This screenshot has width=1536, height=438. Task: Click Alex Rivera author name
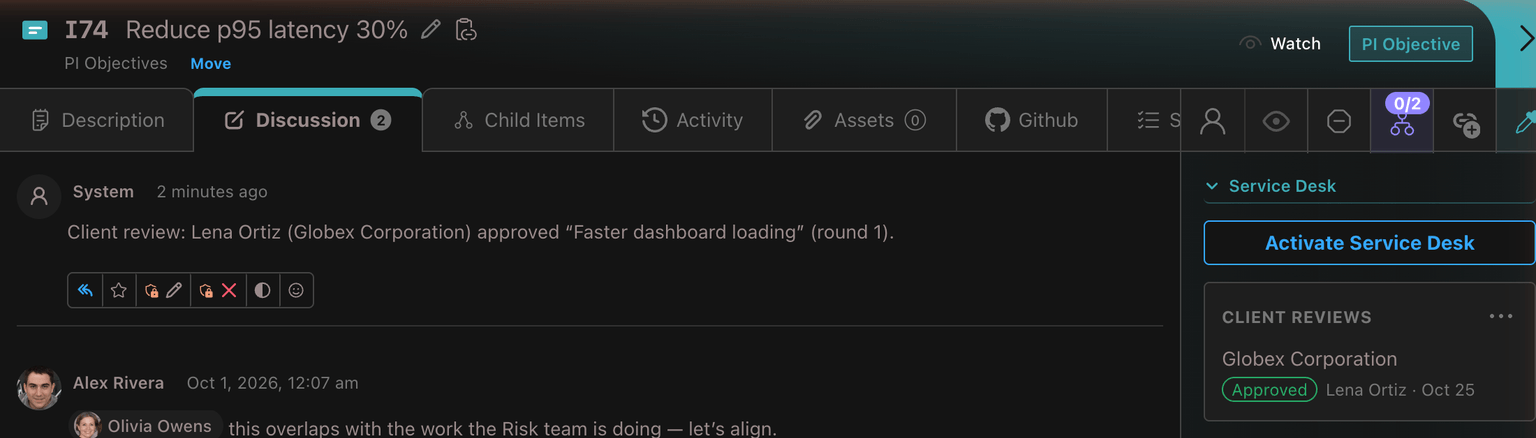click(x=118, y=383)
